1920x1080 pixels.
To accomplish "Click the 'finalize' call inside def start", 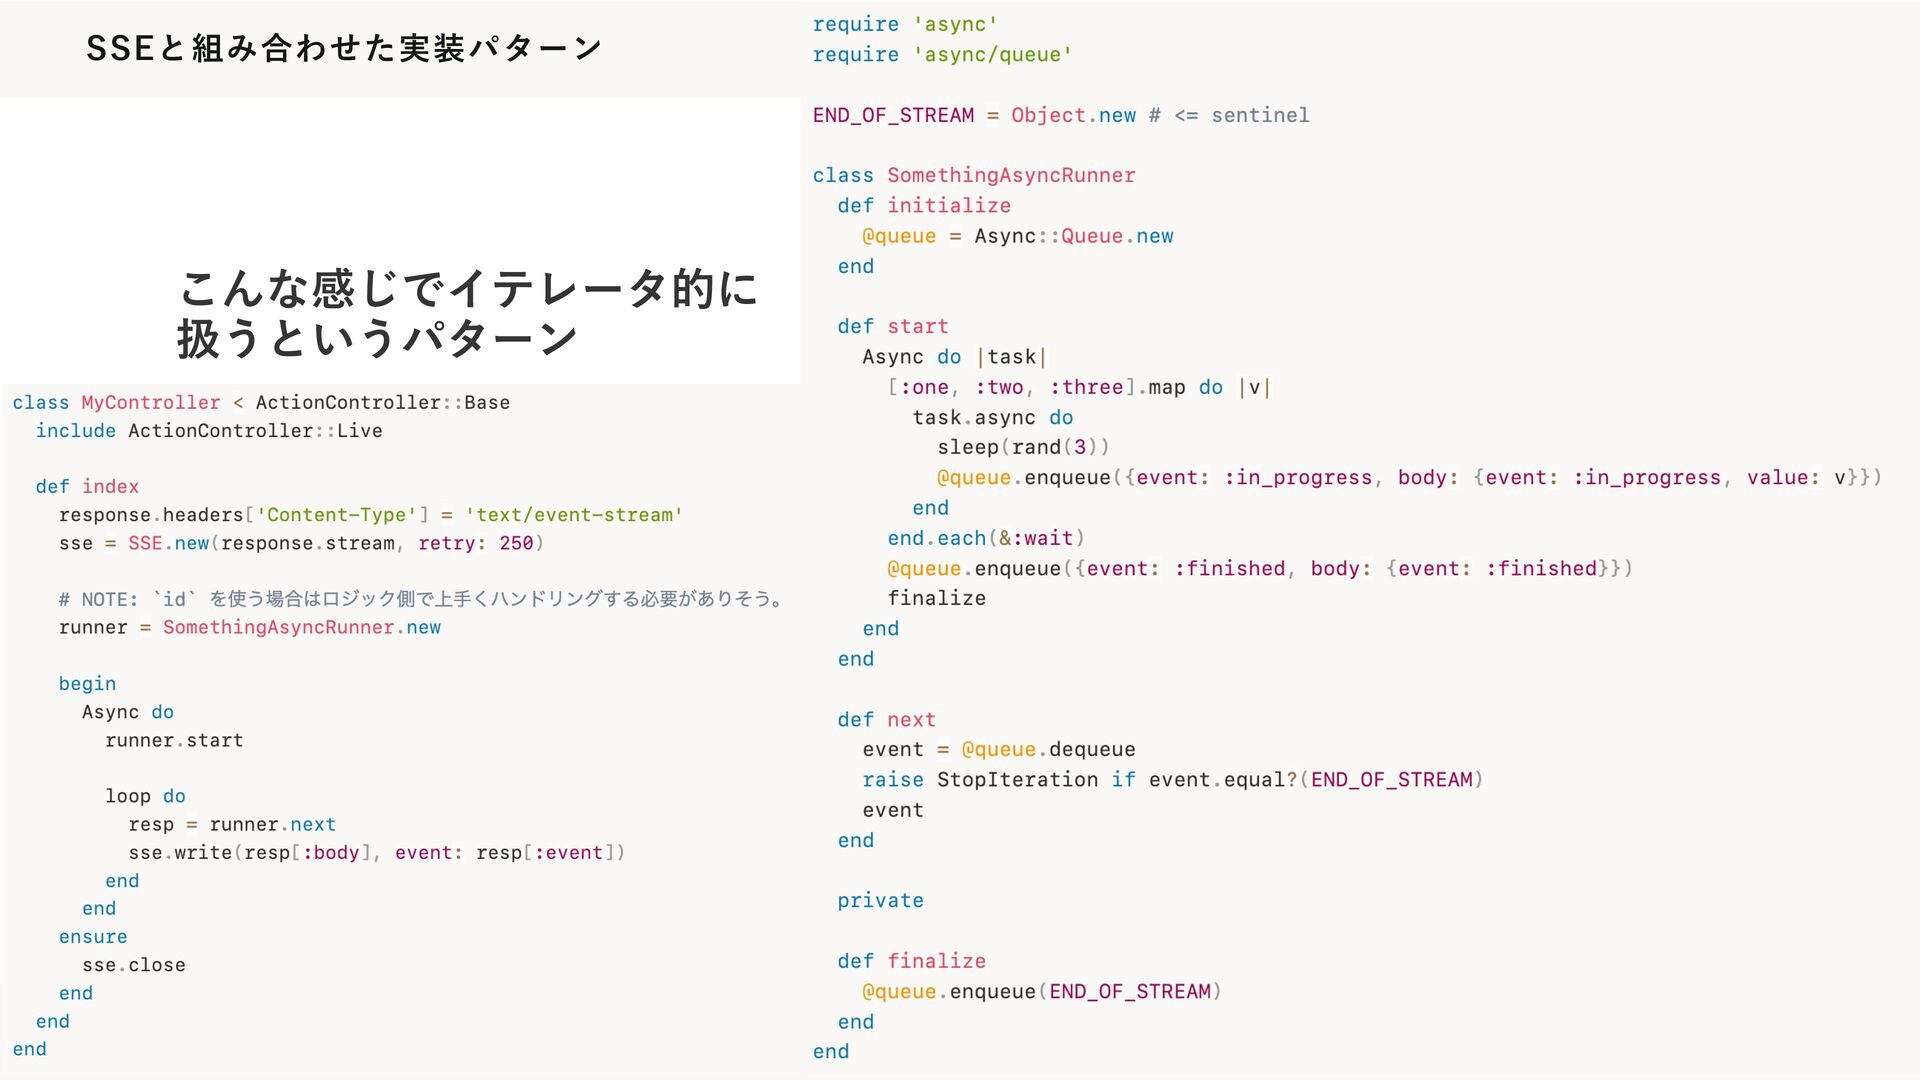I will (937, 598).
